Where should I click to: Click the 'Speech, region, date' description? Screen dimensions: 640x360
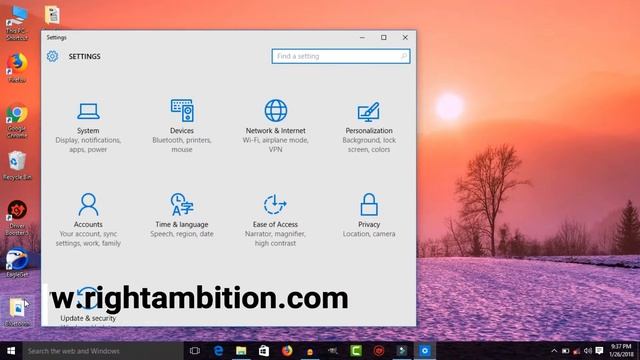182,234
